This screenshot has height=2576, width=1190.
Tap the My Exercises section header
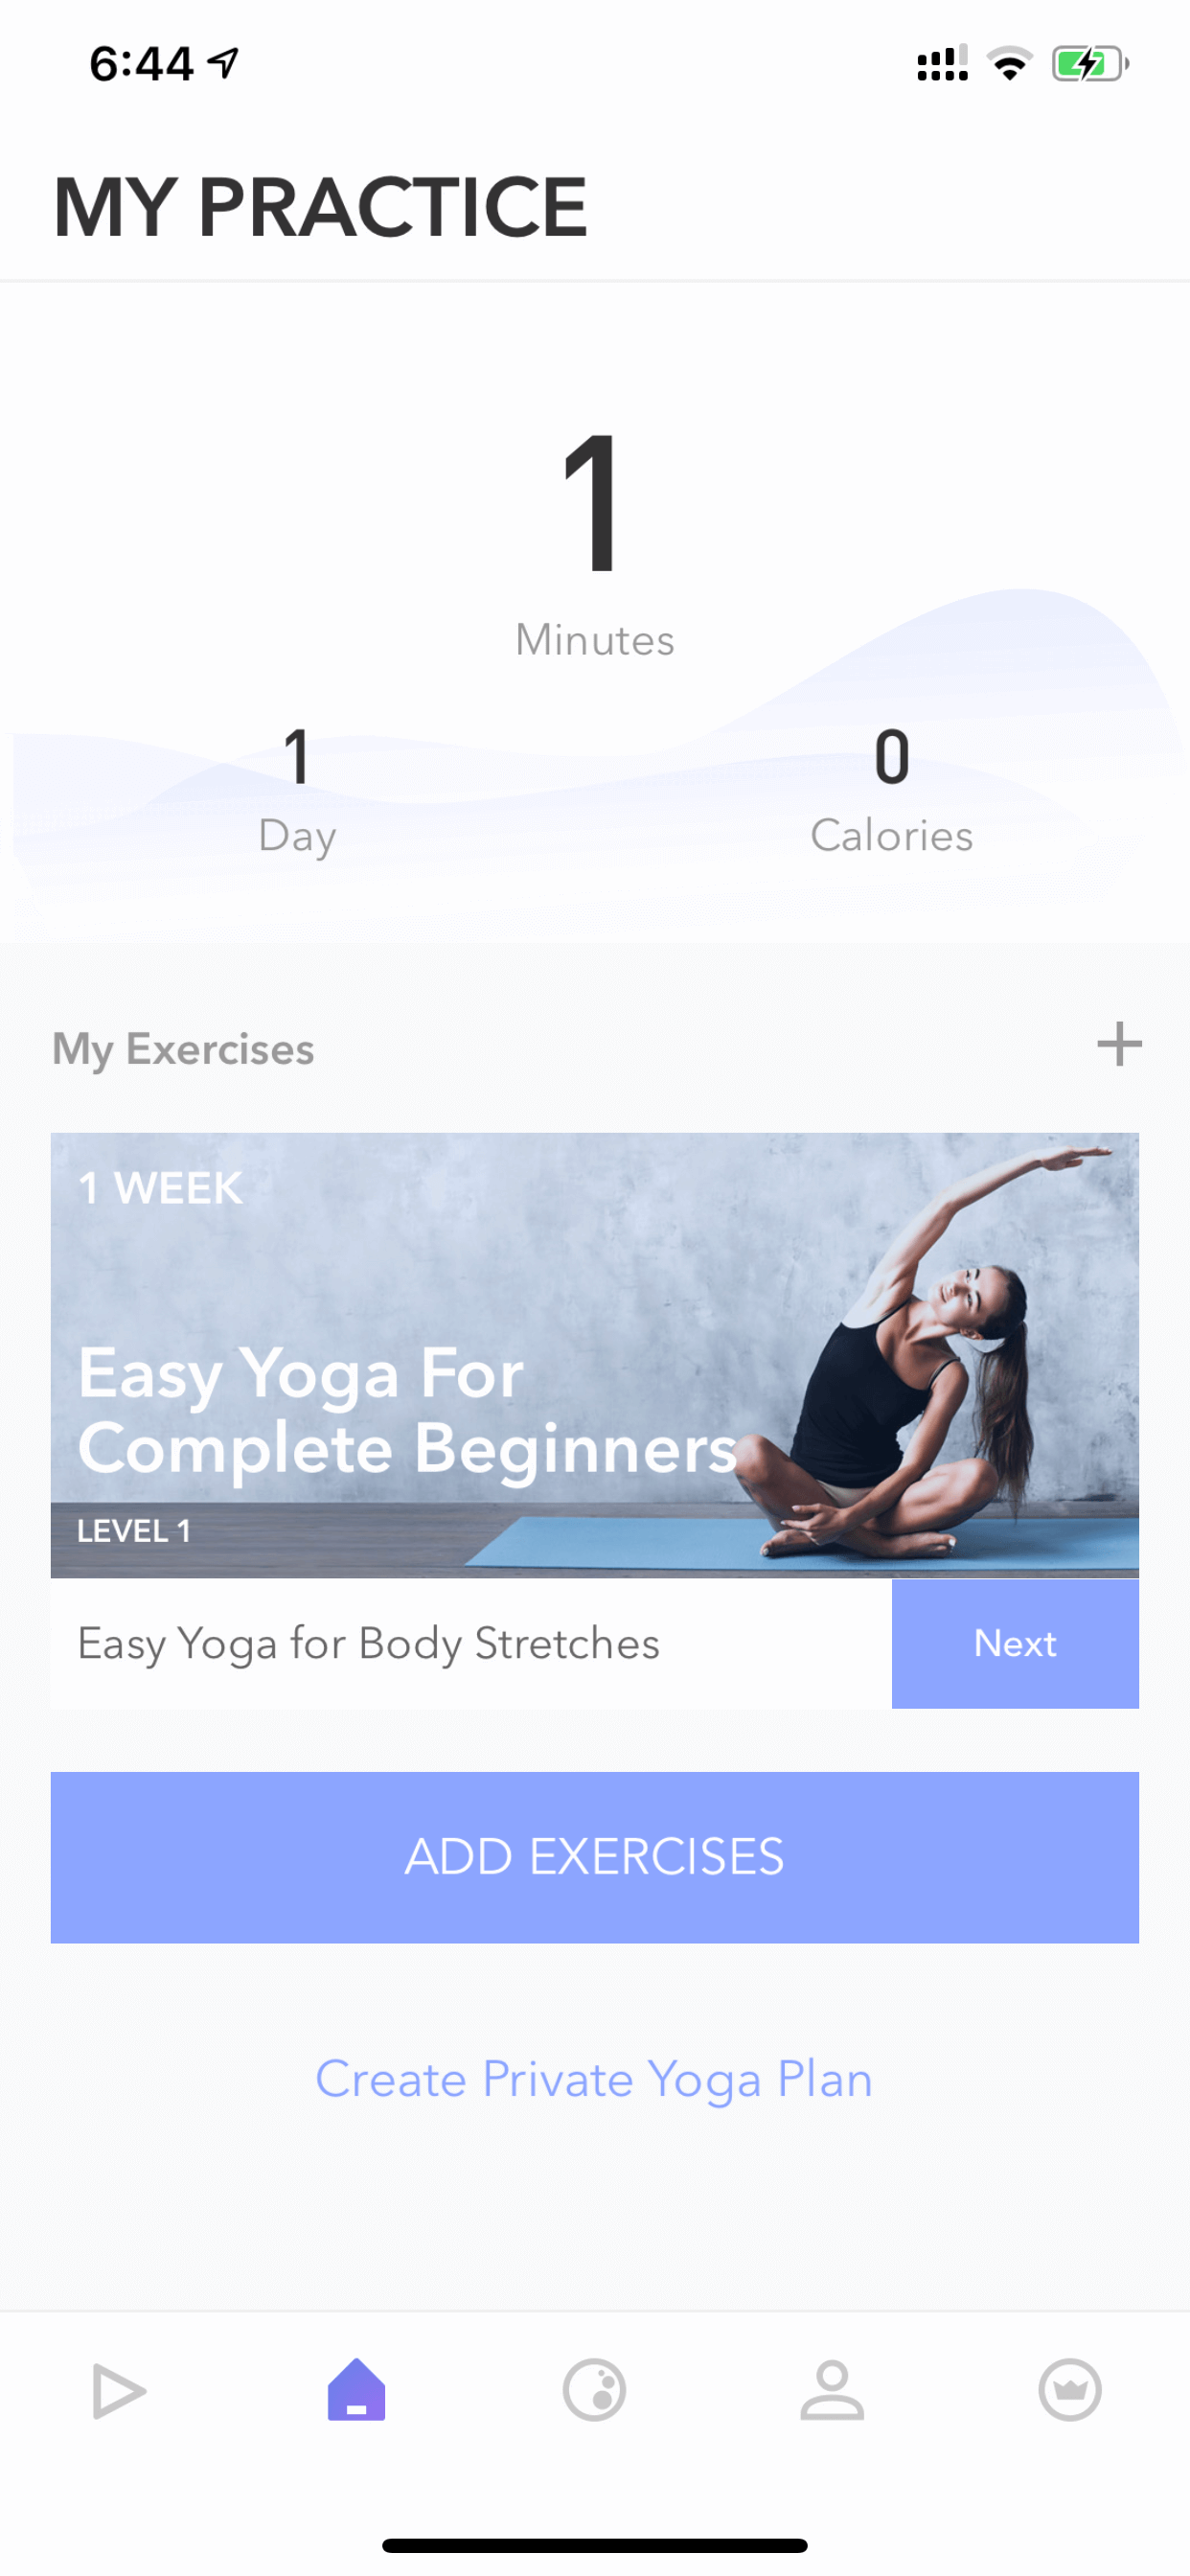point(183,1049)
